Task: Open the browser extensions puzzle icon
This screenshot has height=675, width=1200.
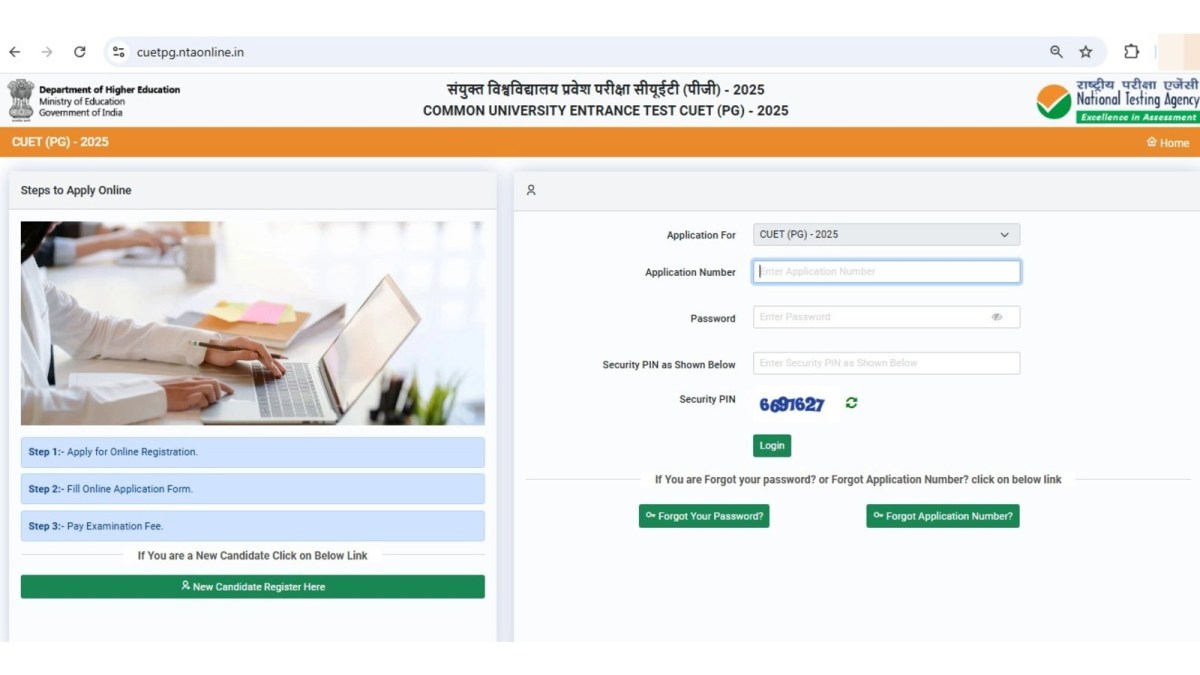Action: 1132,52
